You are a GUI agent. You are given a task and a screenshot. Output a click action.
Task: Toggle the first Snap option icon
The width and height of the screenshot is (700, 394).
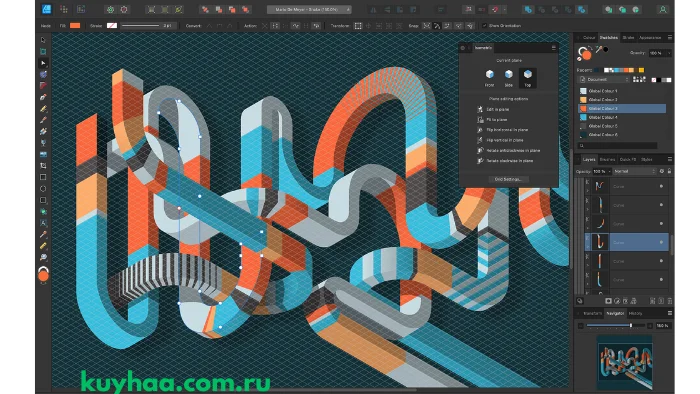[427, 26]
